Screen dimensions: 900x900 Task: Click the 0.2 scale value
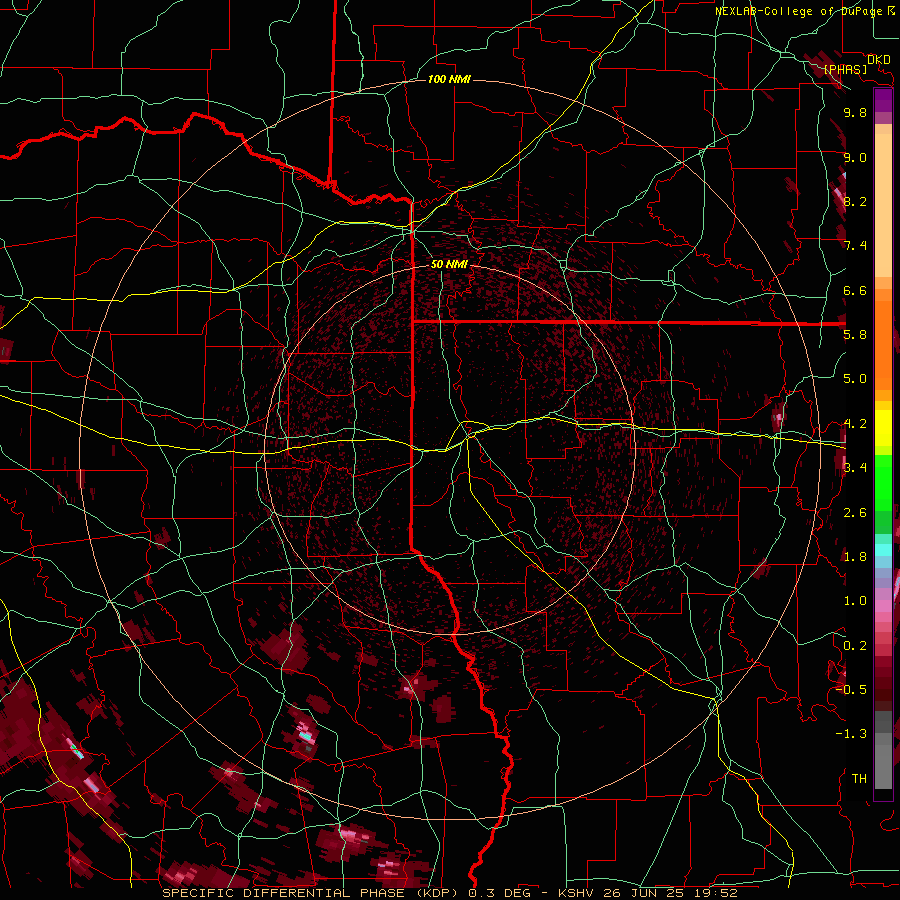(855, 646)
